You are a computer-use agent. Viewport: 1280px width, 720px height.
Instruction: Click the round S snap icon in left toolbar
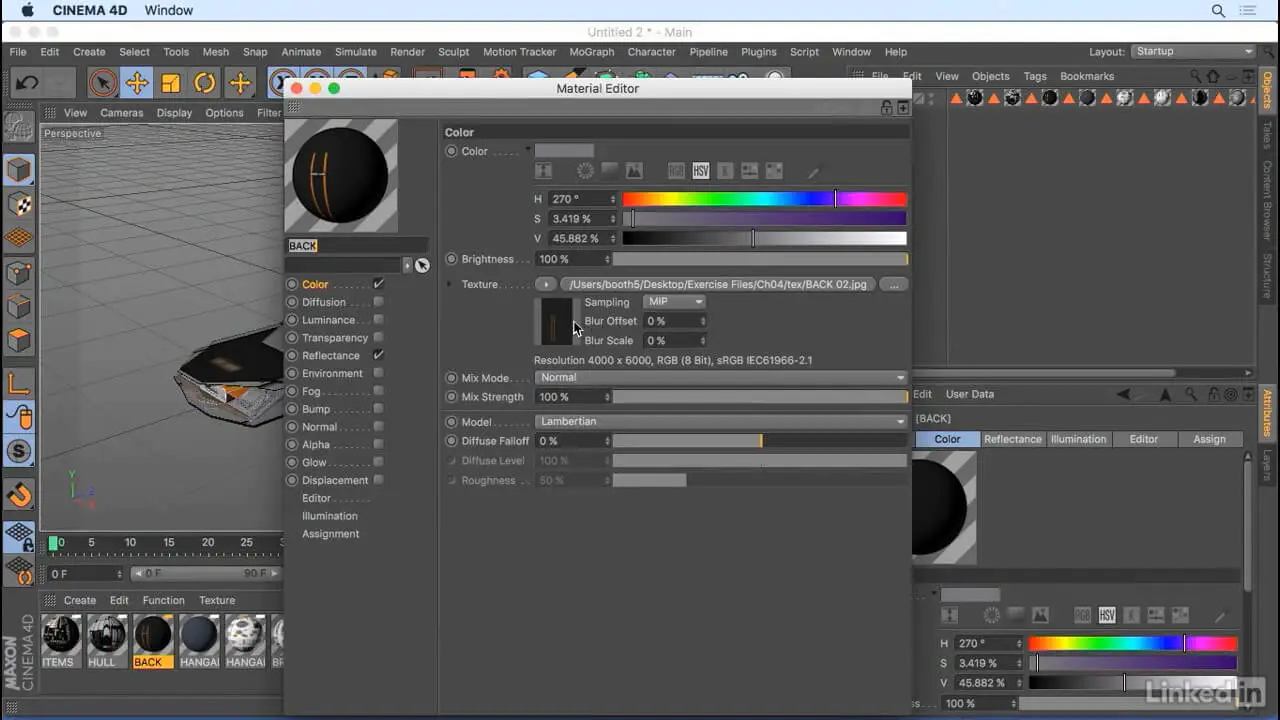click(19, 451)
